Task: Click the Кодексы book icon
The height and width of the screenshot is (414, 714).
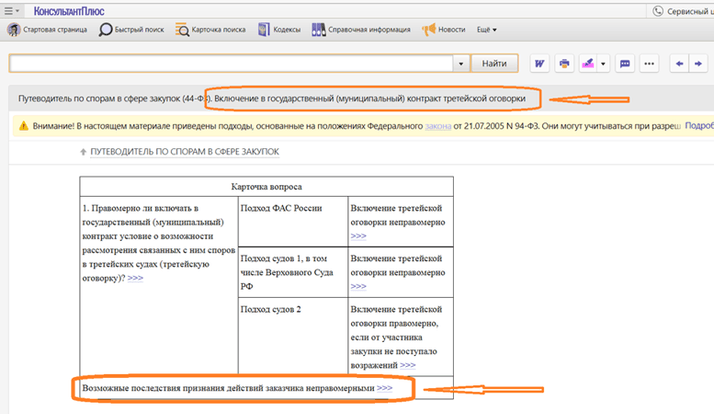Action: [264, 30]
